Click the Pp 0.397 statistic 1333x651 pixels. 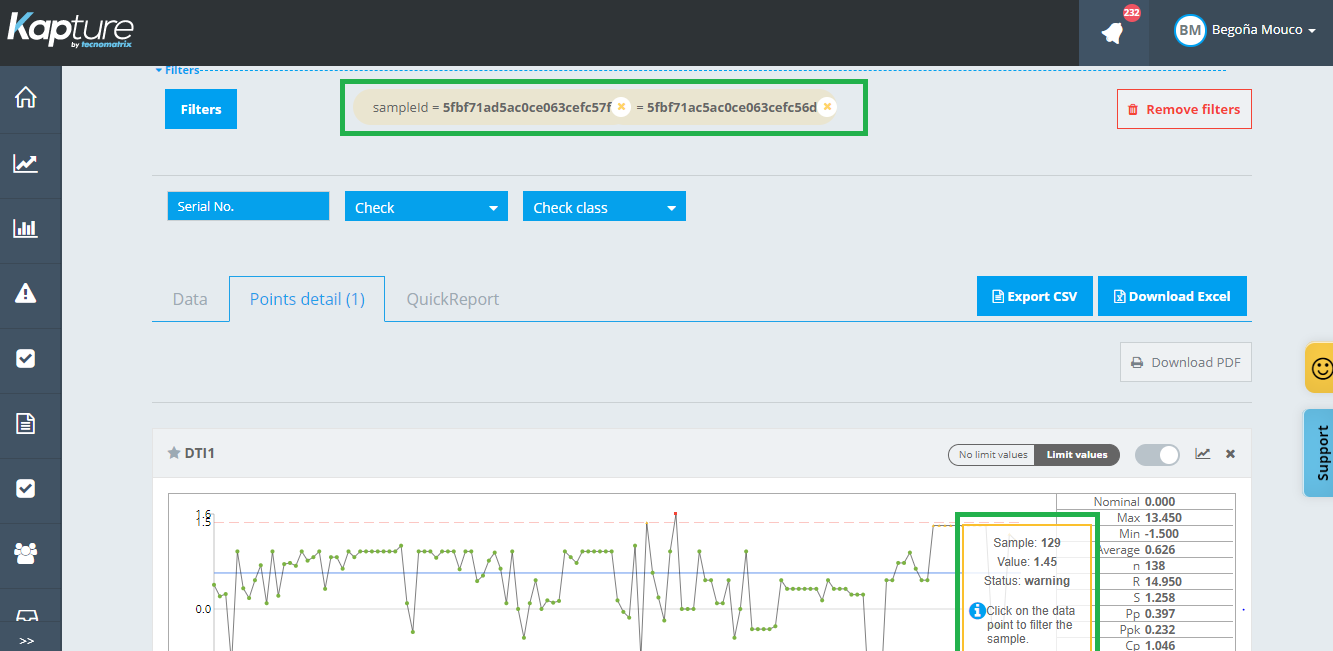click(1150, 614)
